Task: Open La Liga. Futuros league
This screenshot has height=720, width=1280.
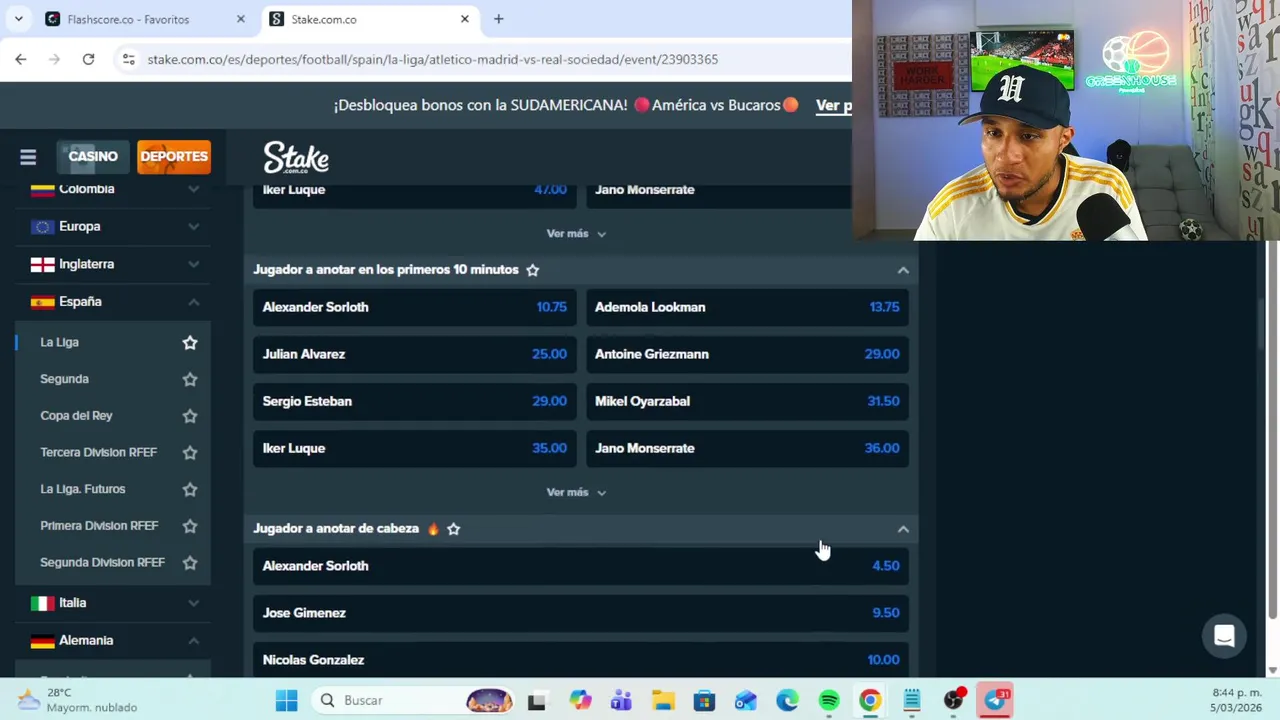Action: pos(82,489)
